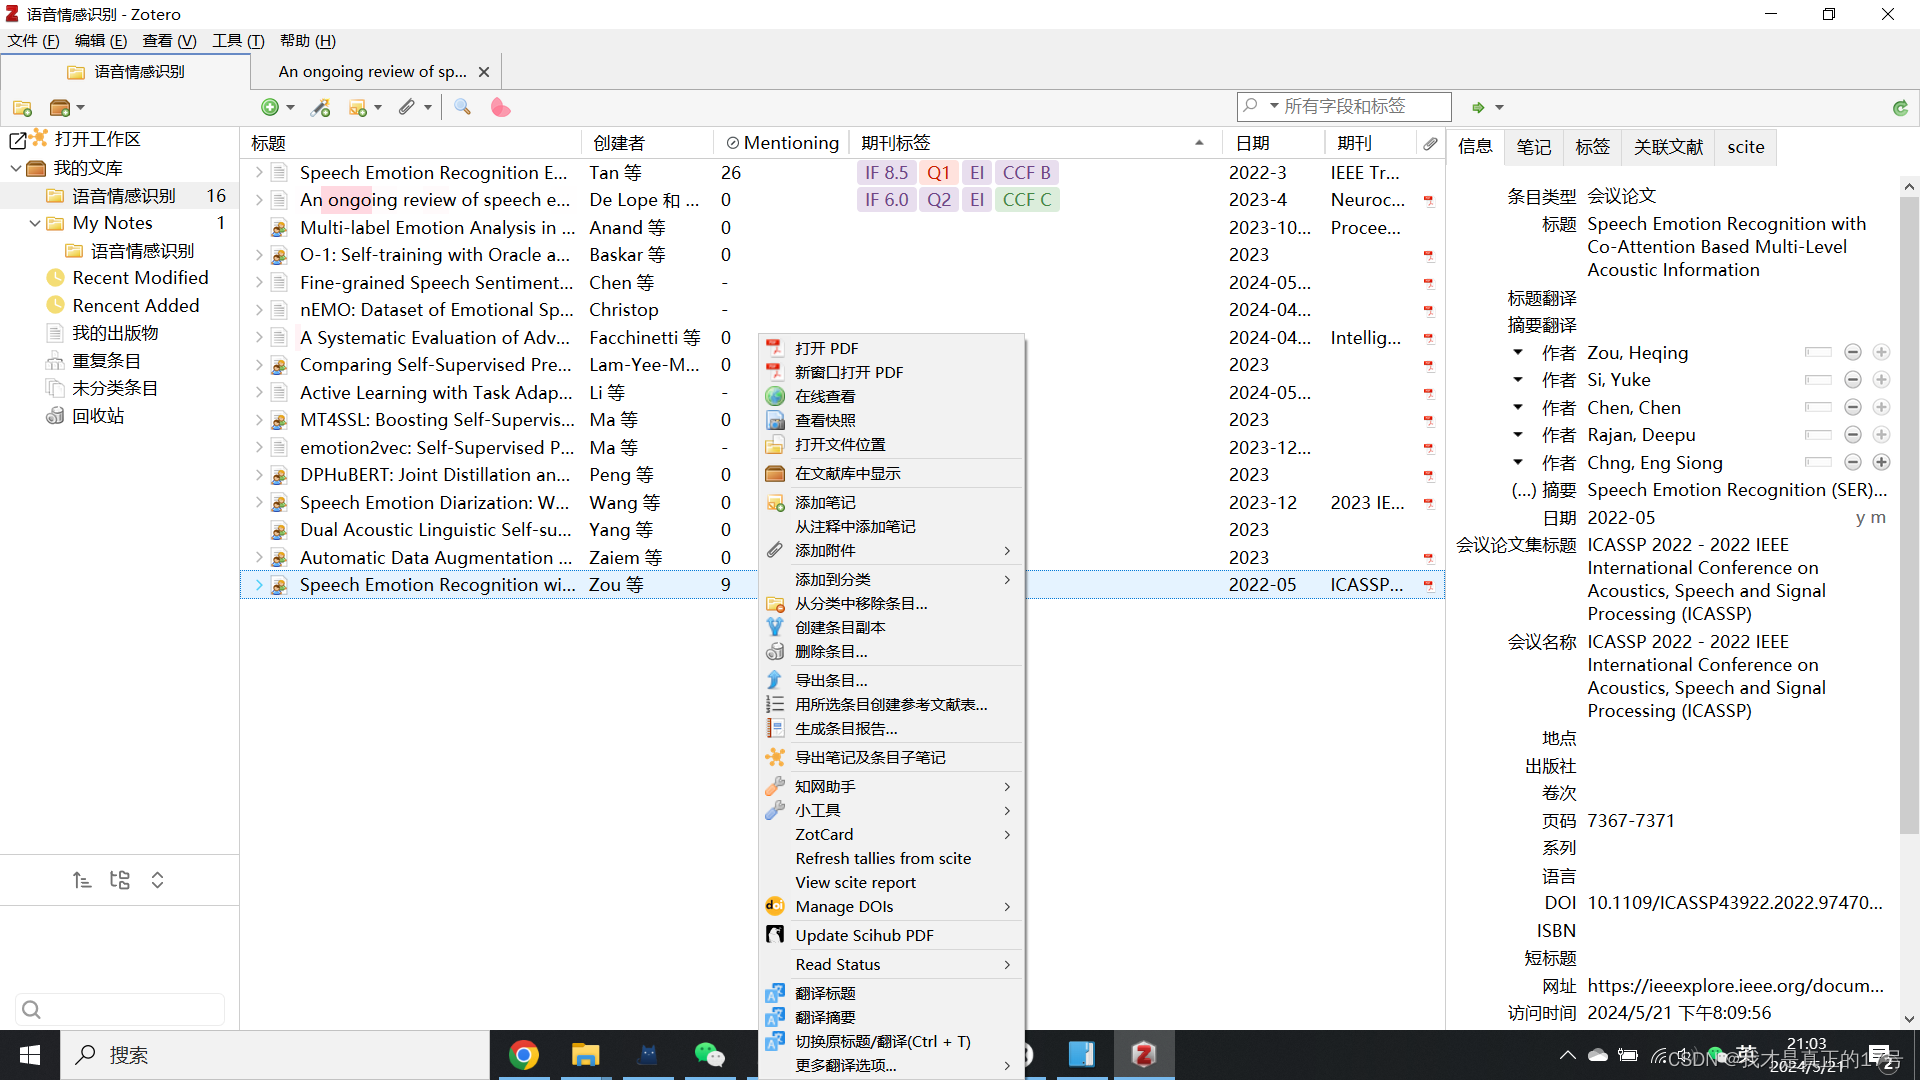The height and width of the screenshot is (1080, 1920).
Task: Open the ieeexplore URL link field
Action: 1734,985
